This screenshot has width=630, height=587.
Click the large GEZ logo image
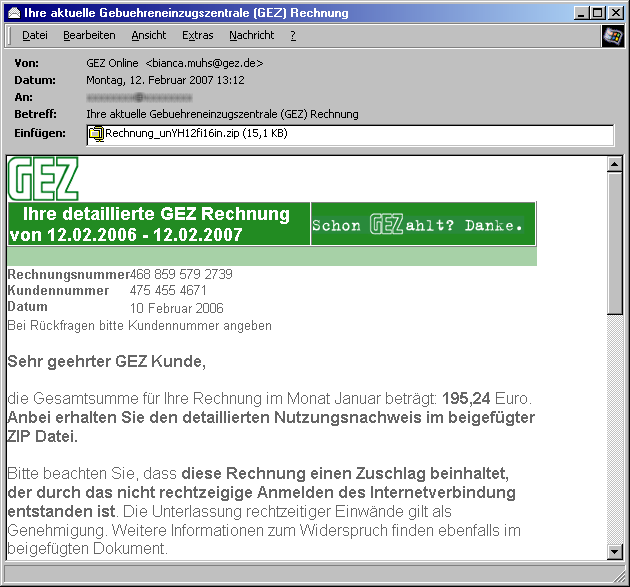point(43,179)
